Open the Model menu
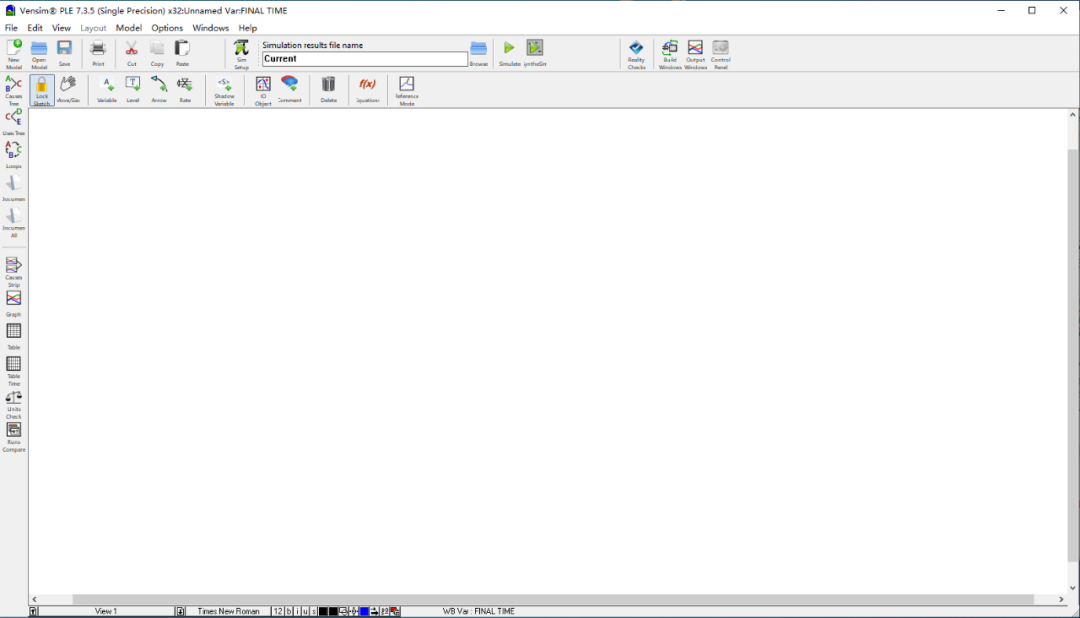This screenshot has width=1080, height=618. [129, 28]
